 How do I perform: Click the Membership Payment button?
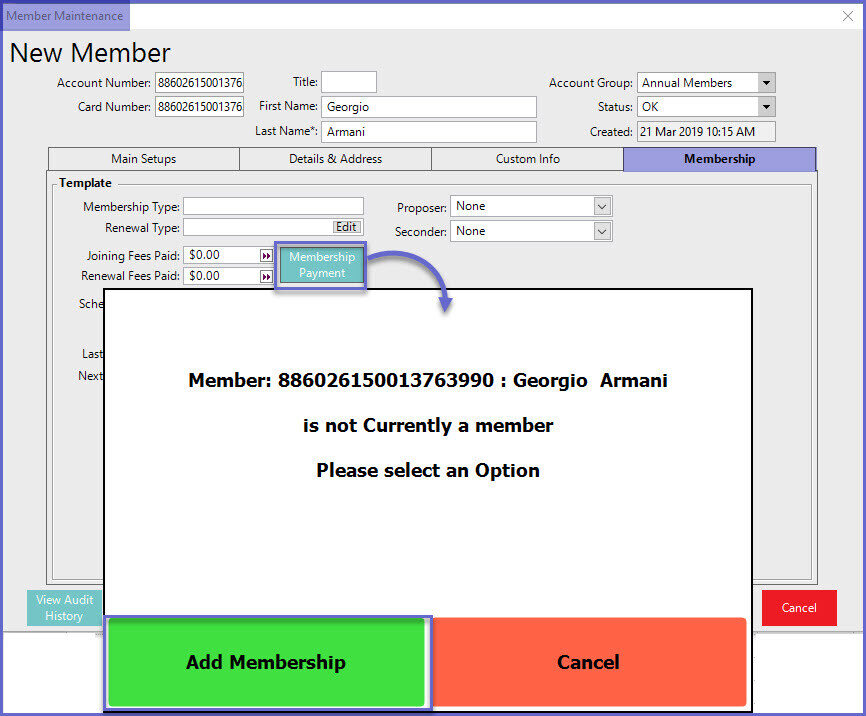pyautogui.click(x=321, y=265)
